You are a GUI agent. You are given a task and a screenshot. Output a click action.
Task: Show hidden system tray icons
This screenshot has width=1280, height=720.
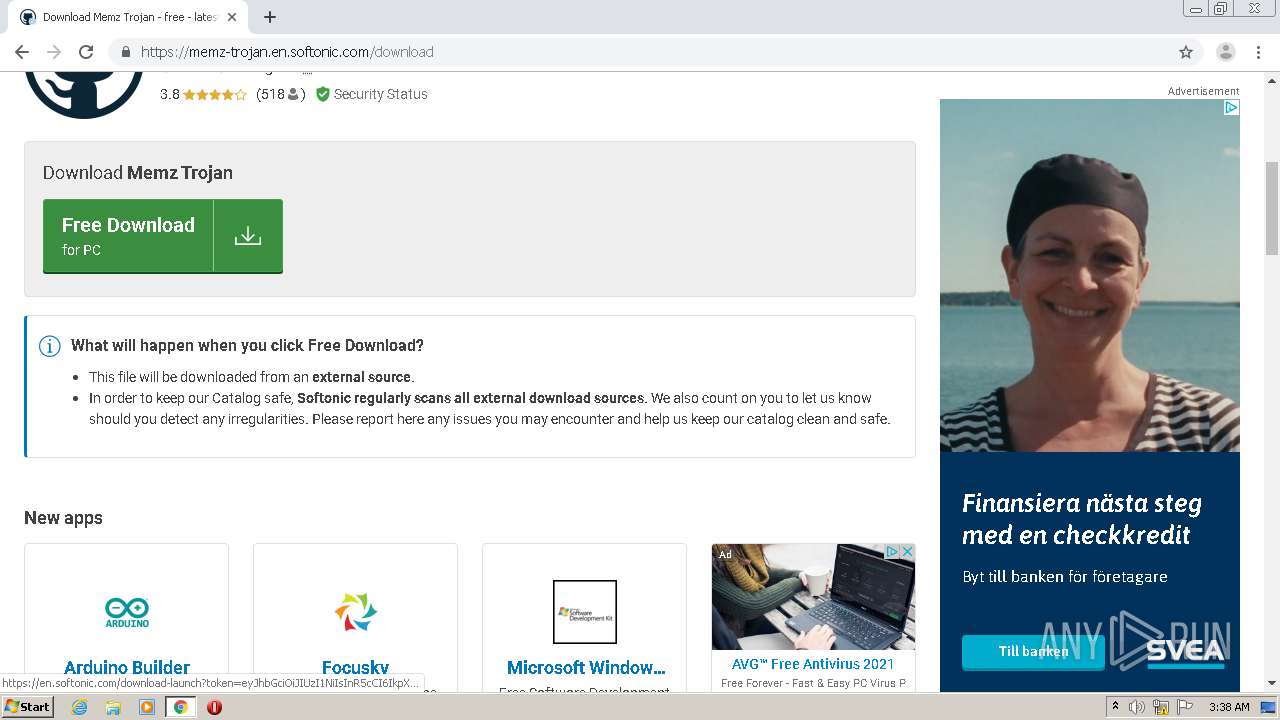click(1115, 707)
